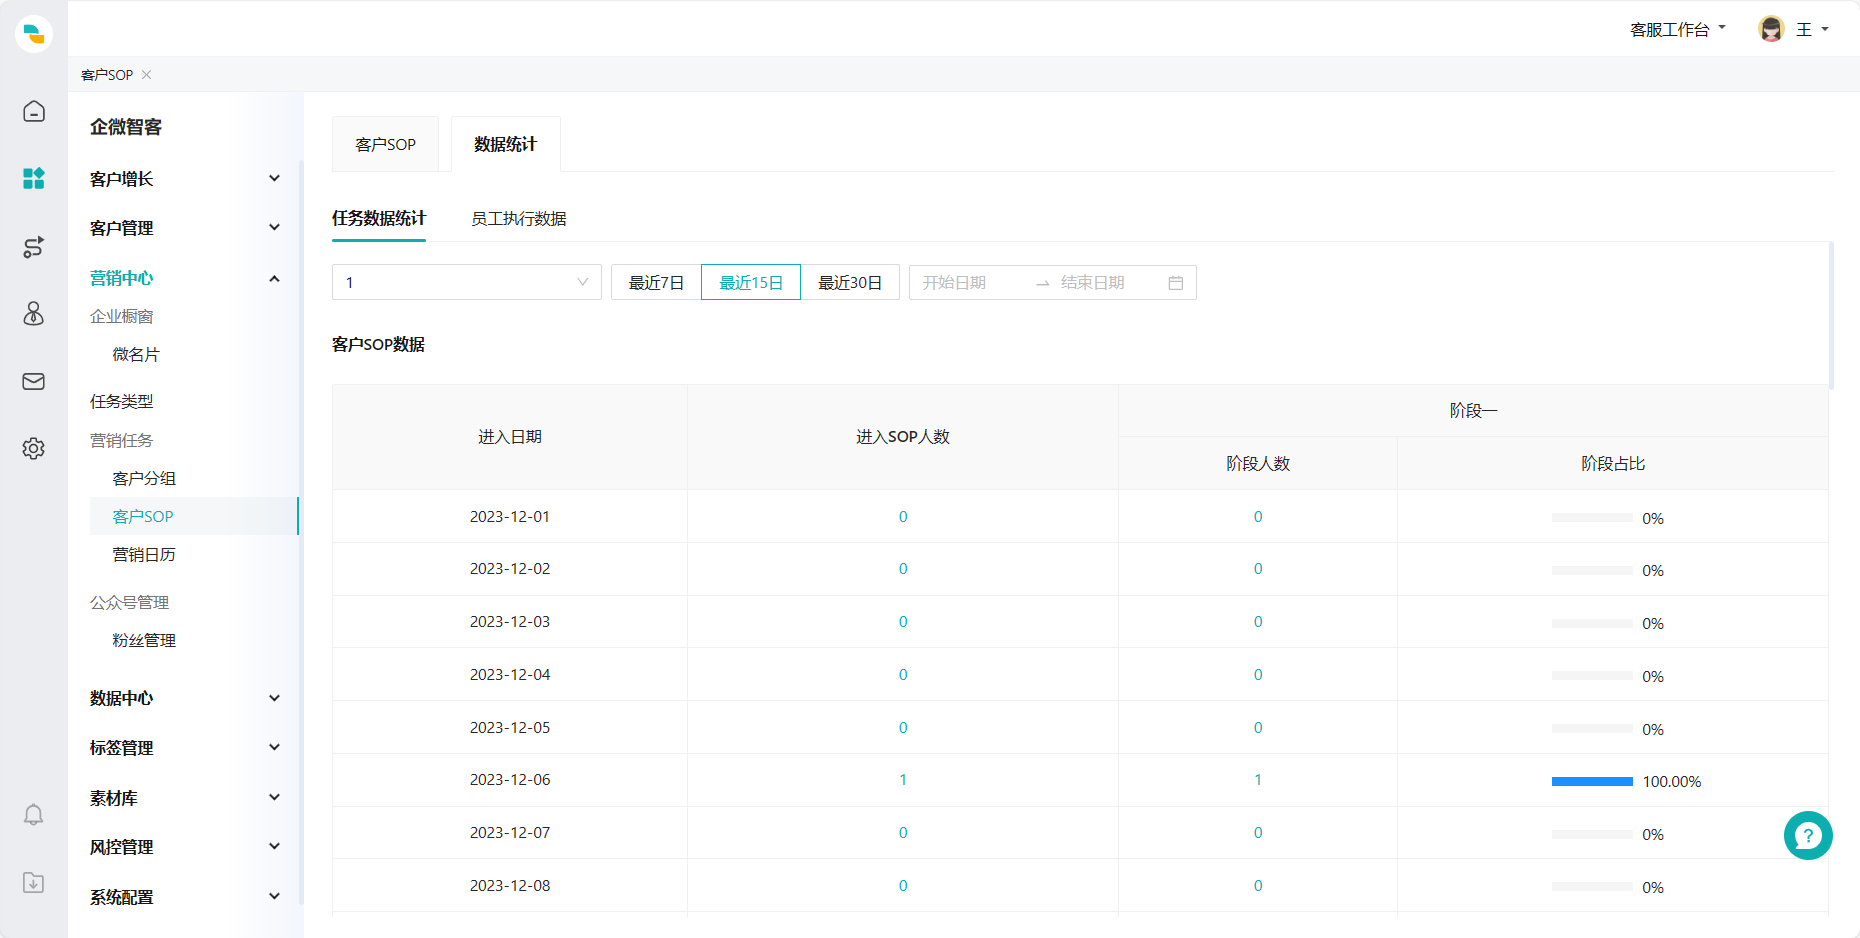Click the page vertical scrollbar
The image size is (1860, 938).
1831,315
